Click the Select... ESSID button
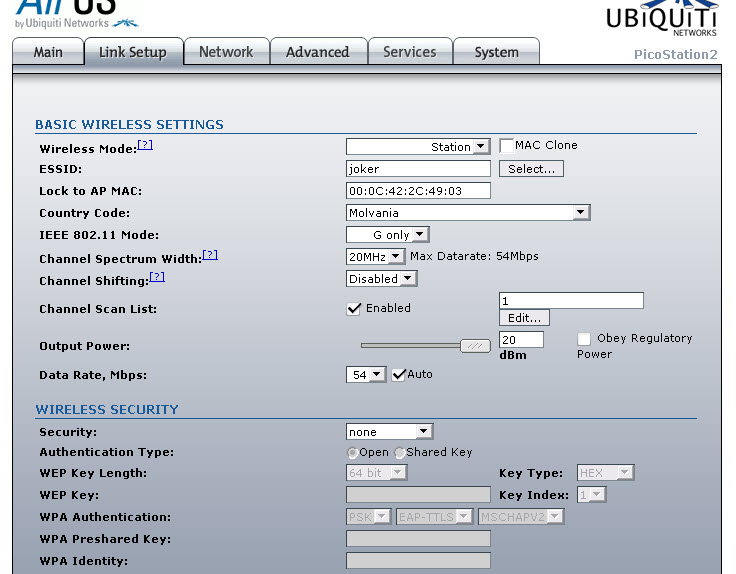The width and height of the screenshot is (736, 574). click(531, 169)
